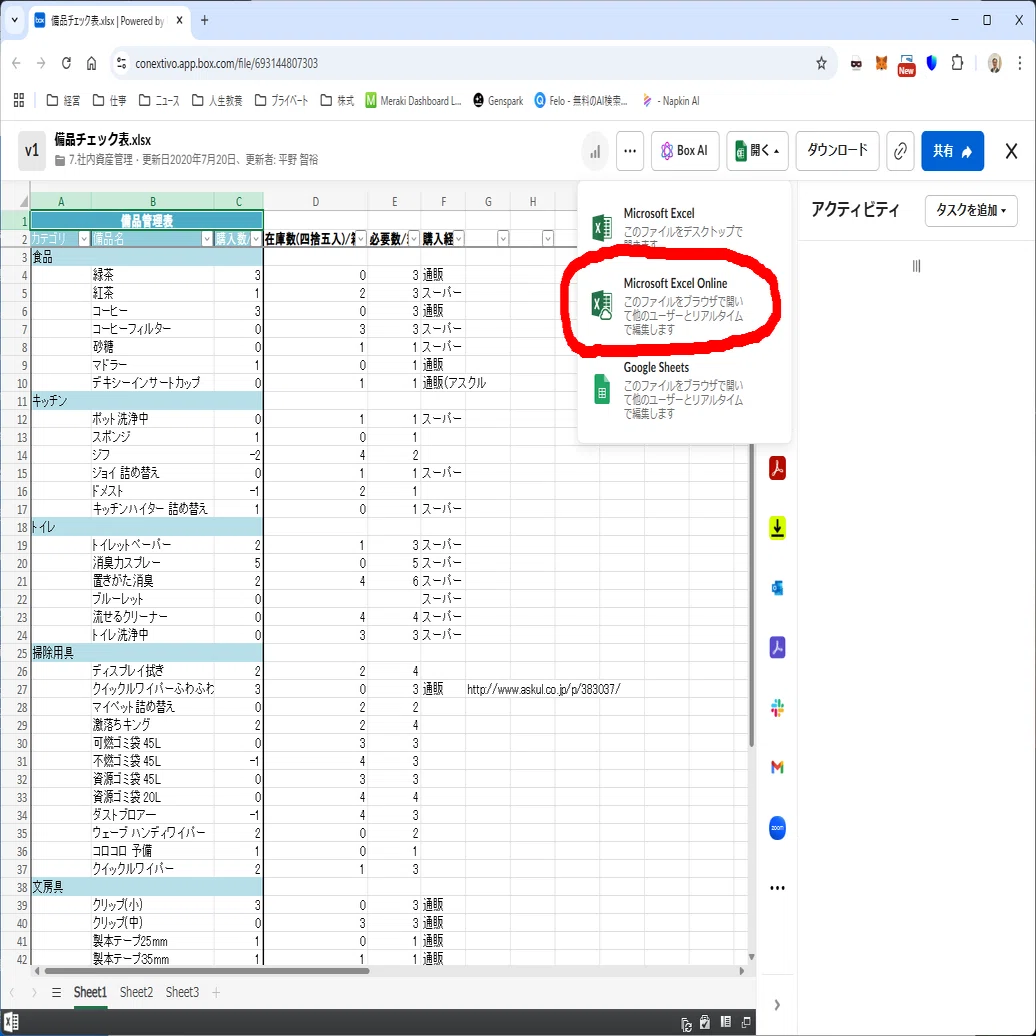The height and width of the screenshot is (1036, 1036).
Task: Open filter dropdown on 在庫数 column
Action: 361,239
